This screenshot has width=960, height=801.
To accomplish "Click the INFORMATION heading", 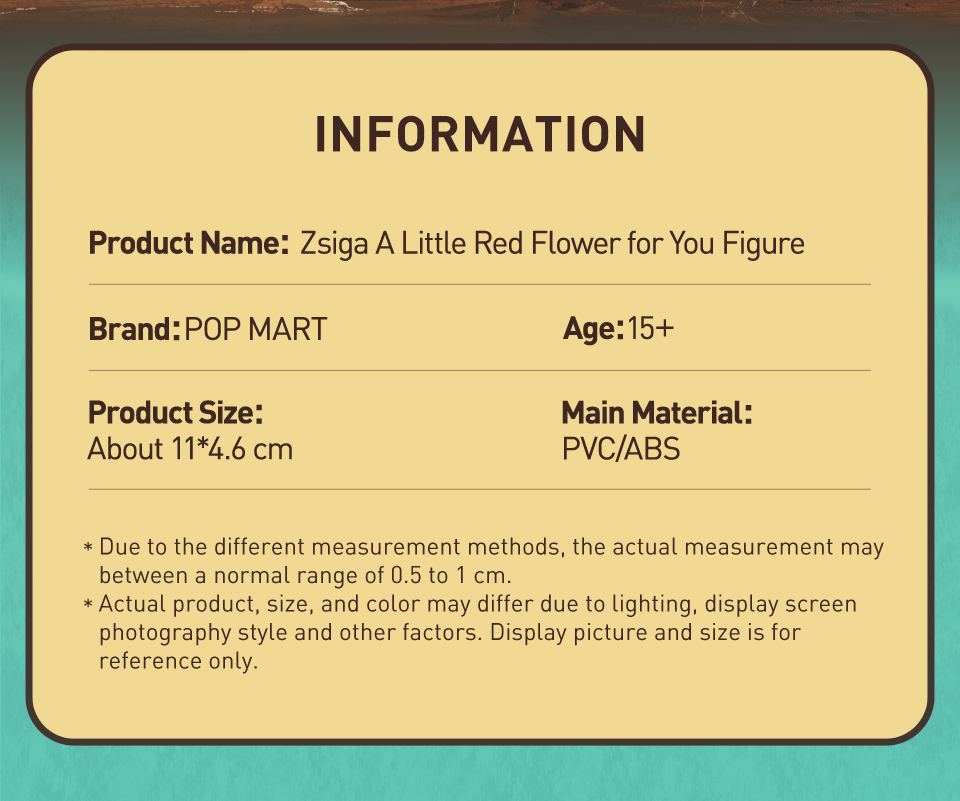I will point(480,135).
